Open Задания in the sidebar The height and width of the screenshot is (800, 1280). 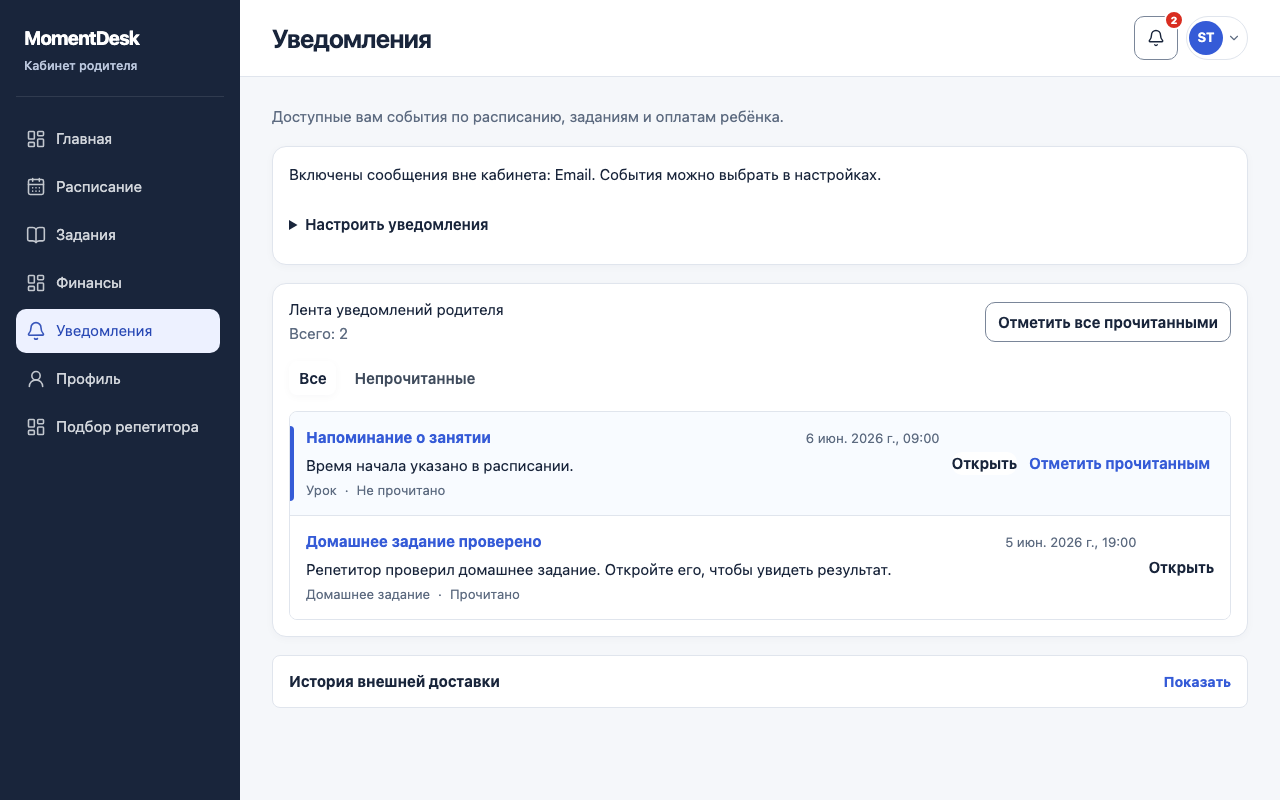(x=118, y=235)
